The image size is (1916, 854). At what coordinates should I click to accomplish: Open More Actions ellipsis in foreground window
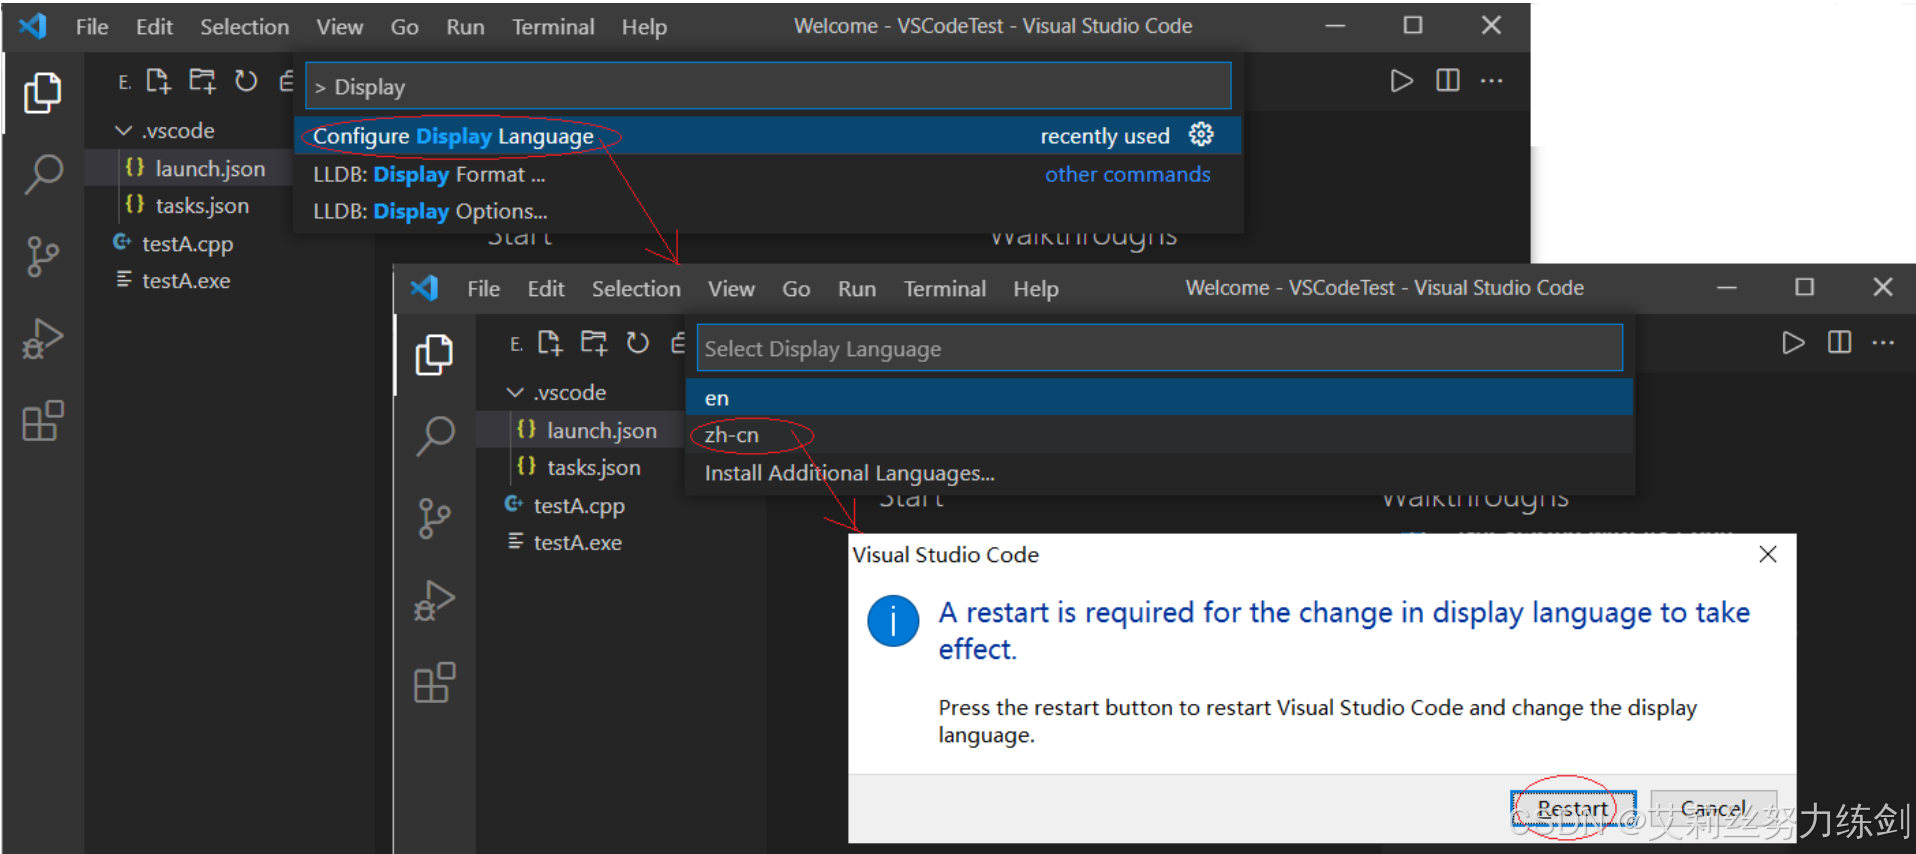pyautogui.click(x=1883, y=342)
